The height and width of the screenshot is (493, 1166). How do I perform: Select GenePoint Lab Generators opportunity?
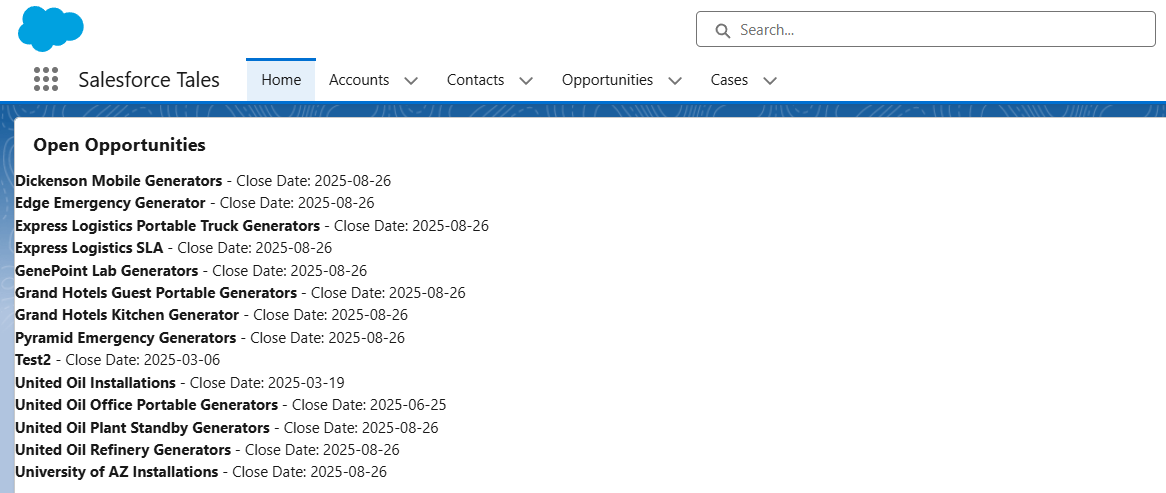tap(106, 271)
